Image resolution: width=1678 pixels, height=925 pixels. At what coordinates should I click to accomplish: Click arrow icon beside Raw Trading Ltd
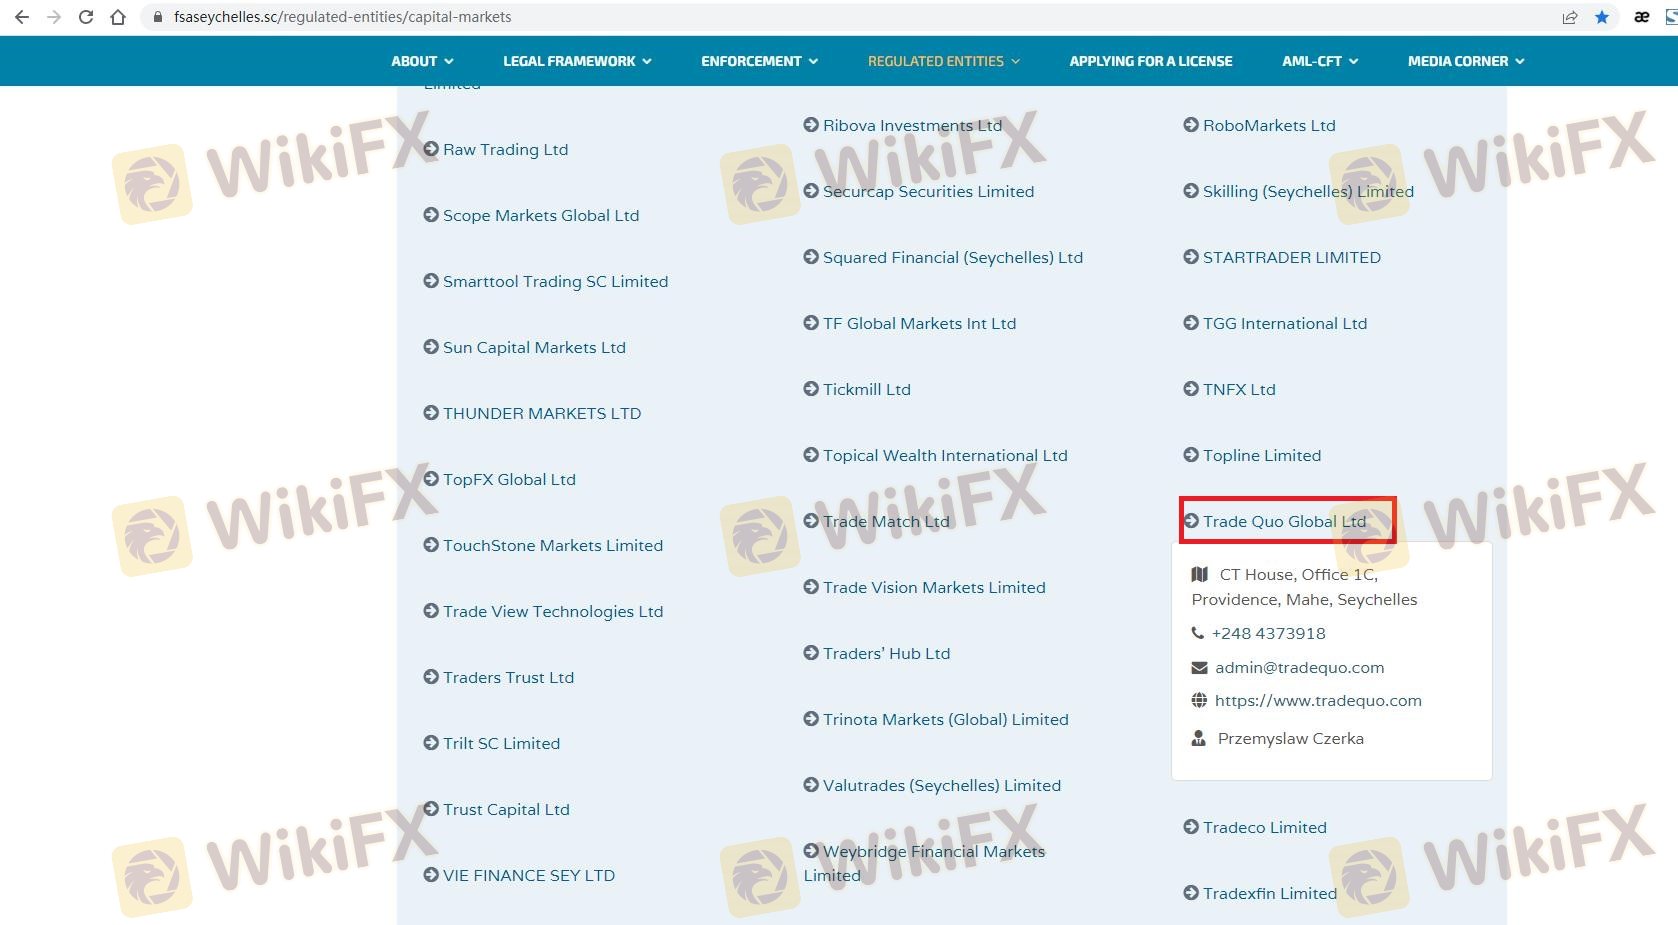pos(431,149)
